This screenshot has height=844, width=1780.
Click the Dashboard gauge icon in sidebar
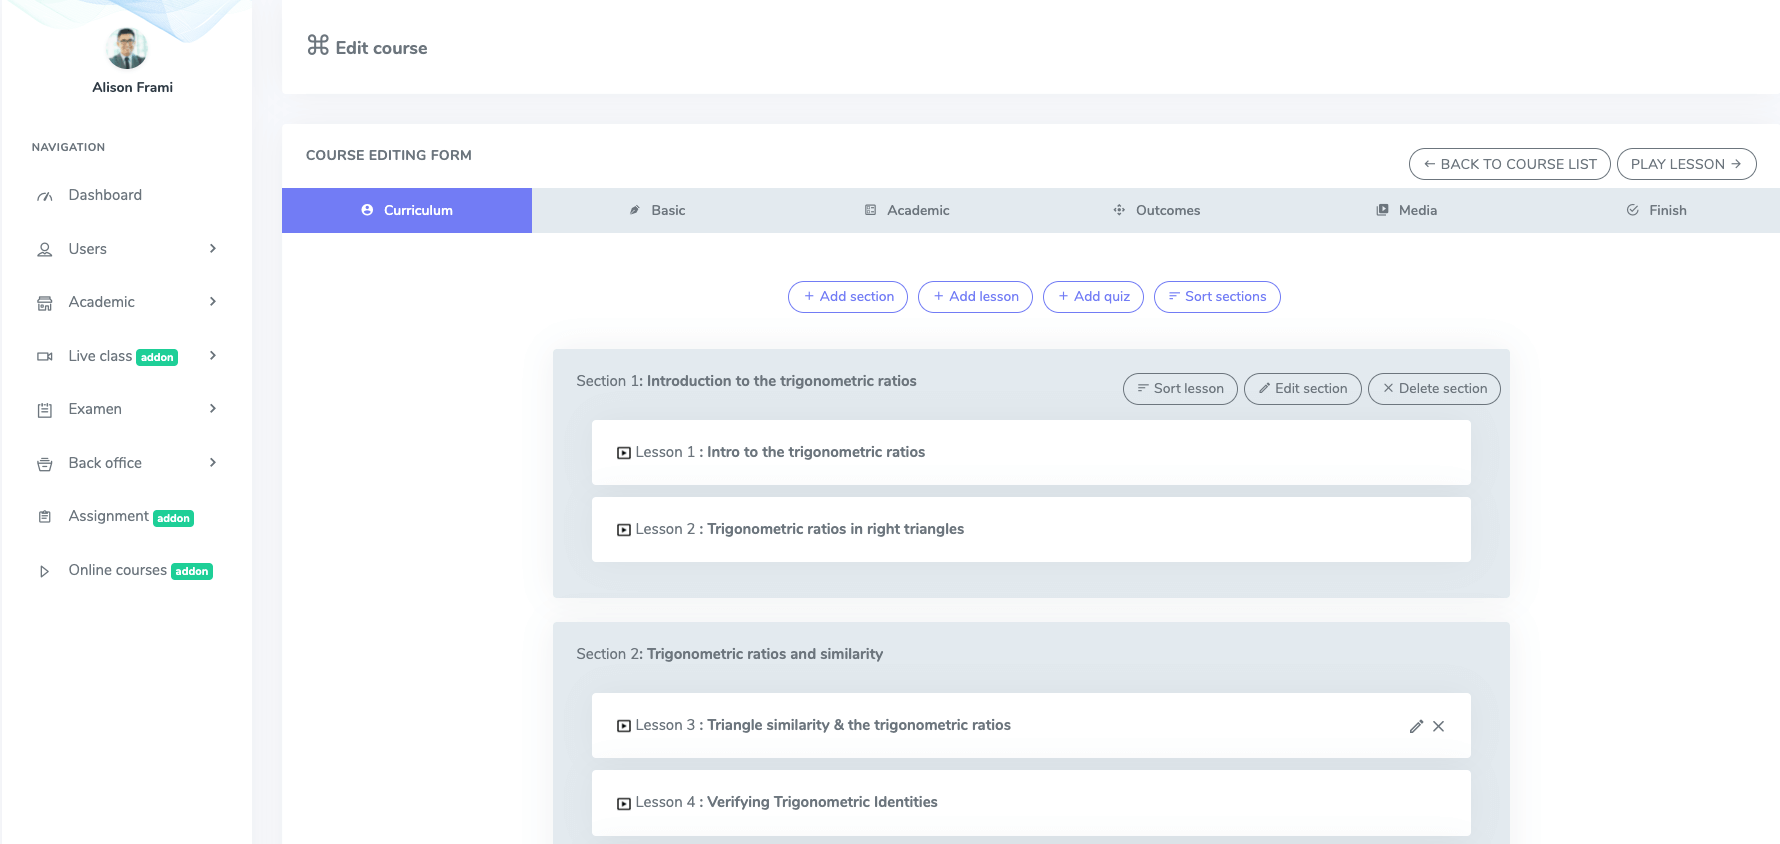click(45, 196)
